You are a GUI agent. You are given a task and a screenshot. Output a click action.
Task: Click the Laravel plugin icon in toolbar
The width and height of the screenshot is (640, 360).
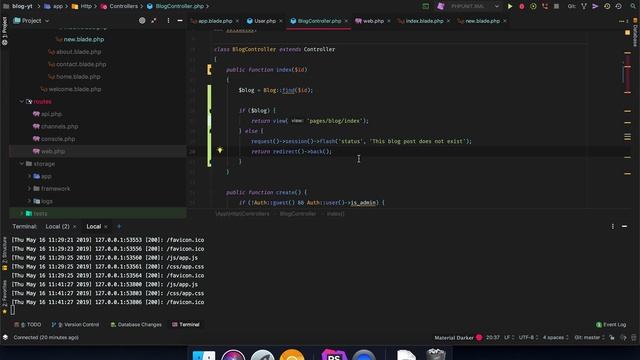[x=440, y=6]
